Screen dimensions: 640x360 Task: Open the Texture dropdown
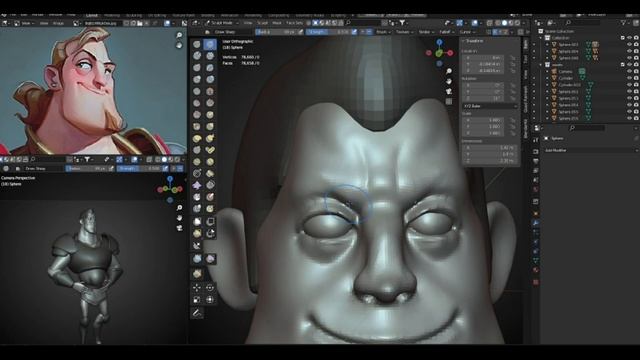pyautogui.click(x=404, y=32)
